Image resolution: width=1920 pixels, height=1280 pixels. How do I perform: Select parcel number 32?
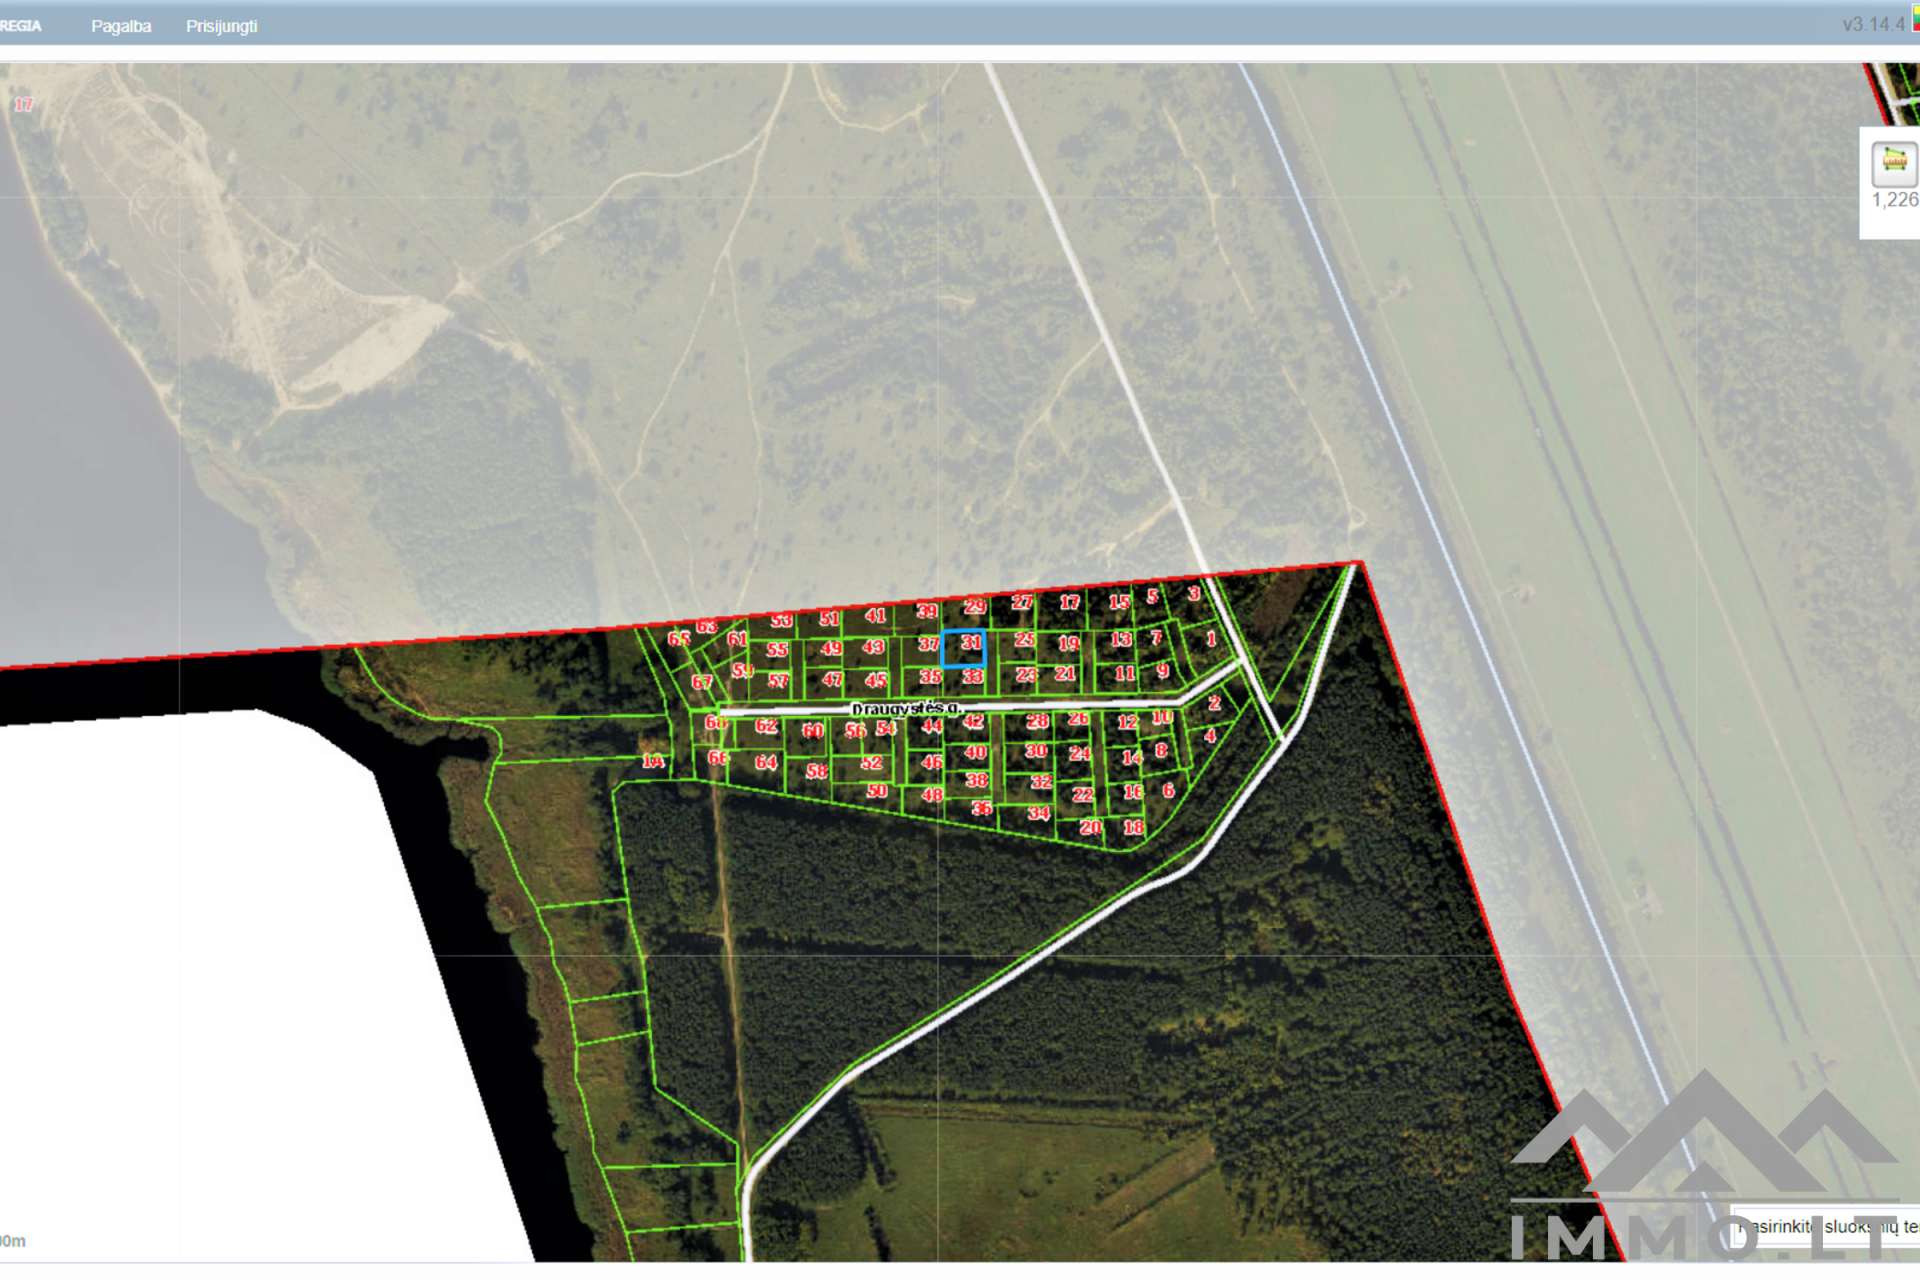coord(1041,782)
